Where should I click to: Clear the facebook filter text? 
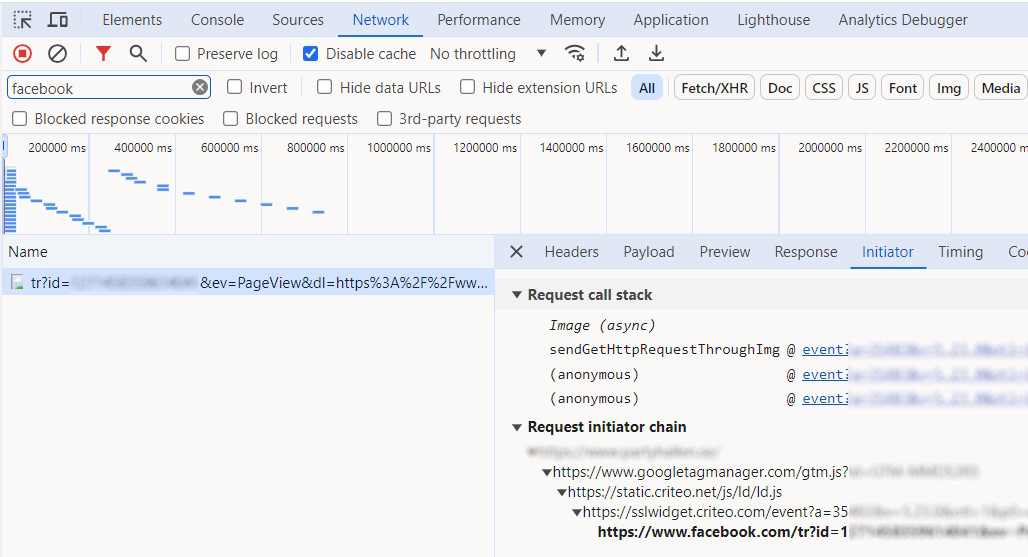[x=200, y=88]
